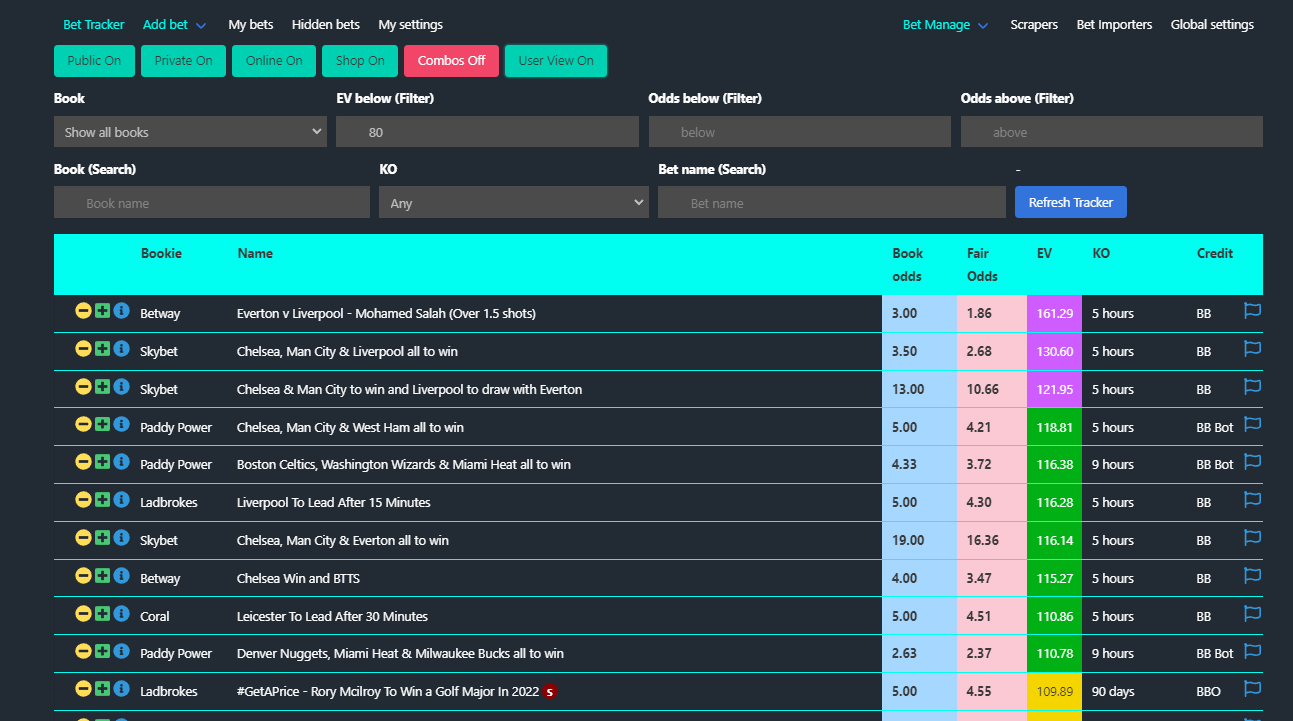Click the green plus icon on Skybet Chelsea row
The width and height of the screenshot is (1293, 721).
click(102, 349)
